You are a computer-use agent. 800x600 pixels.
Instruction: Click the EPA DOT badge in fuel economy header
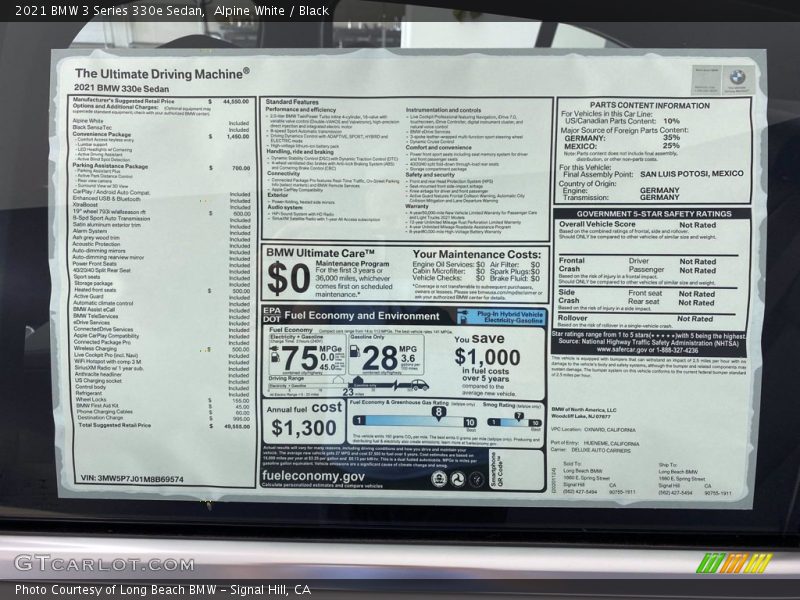(271, 315)
